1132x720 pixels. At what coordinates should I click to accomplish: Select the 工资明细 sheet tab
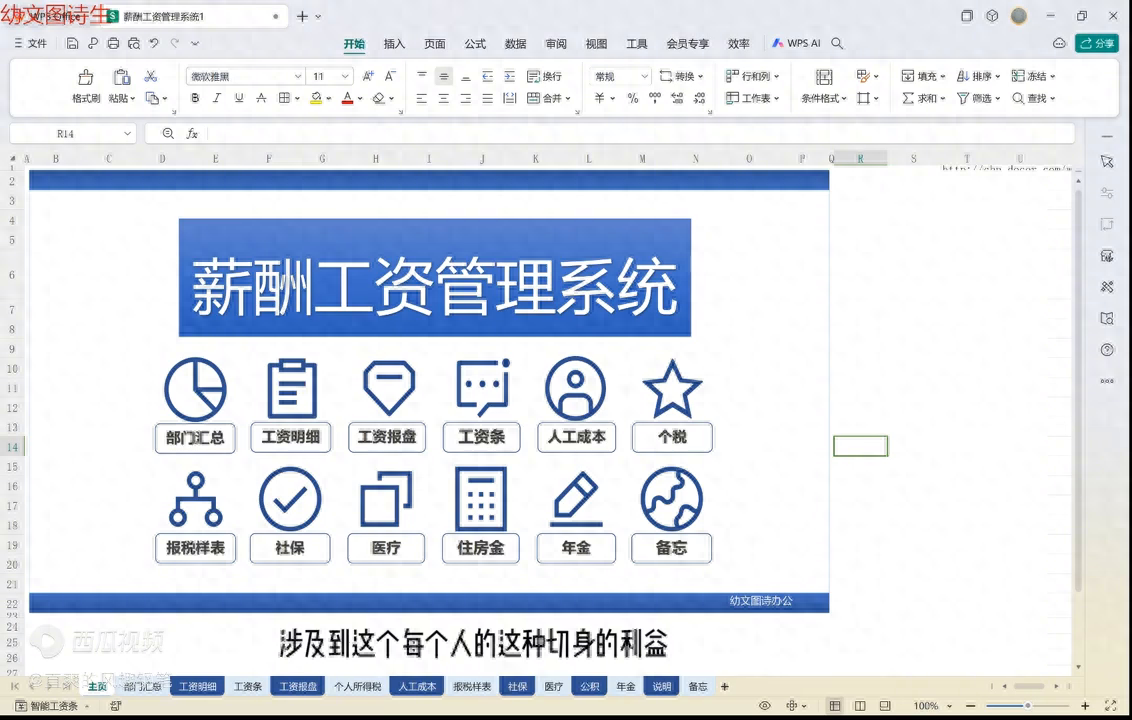[x=197, y=687]
